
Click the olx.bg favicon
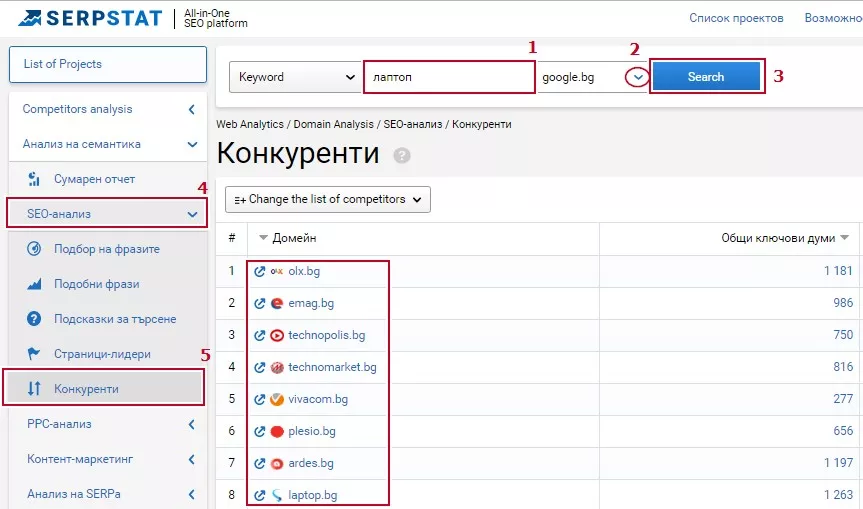pyautogui.click(x=277, y=271)
